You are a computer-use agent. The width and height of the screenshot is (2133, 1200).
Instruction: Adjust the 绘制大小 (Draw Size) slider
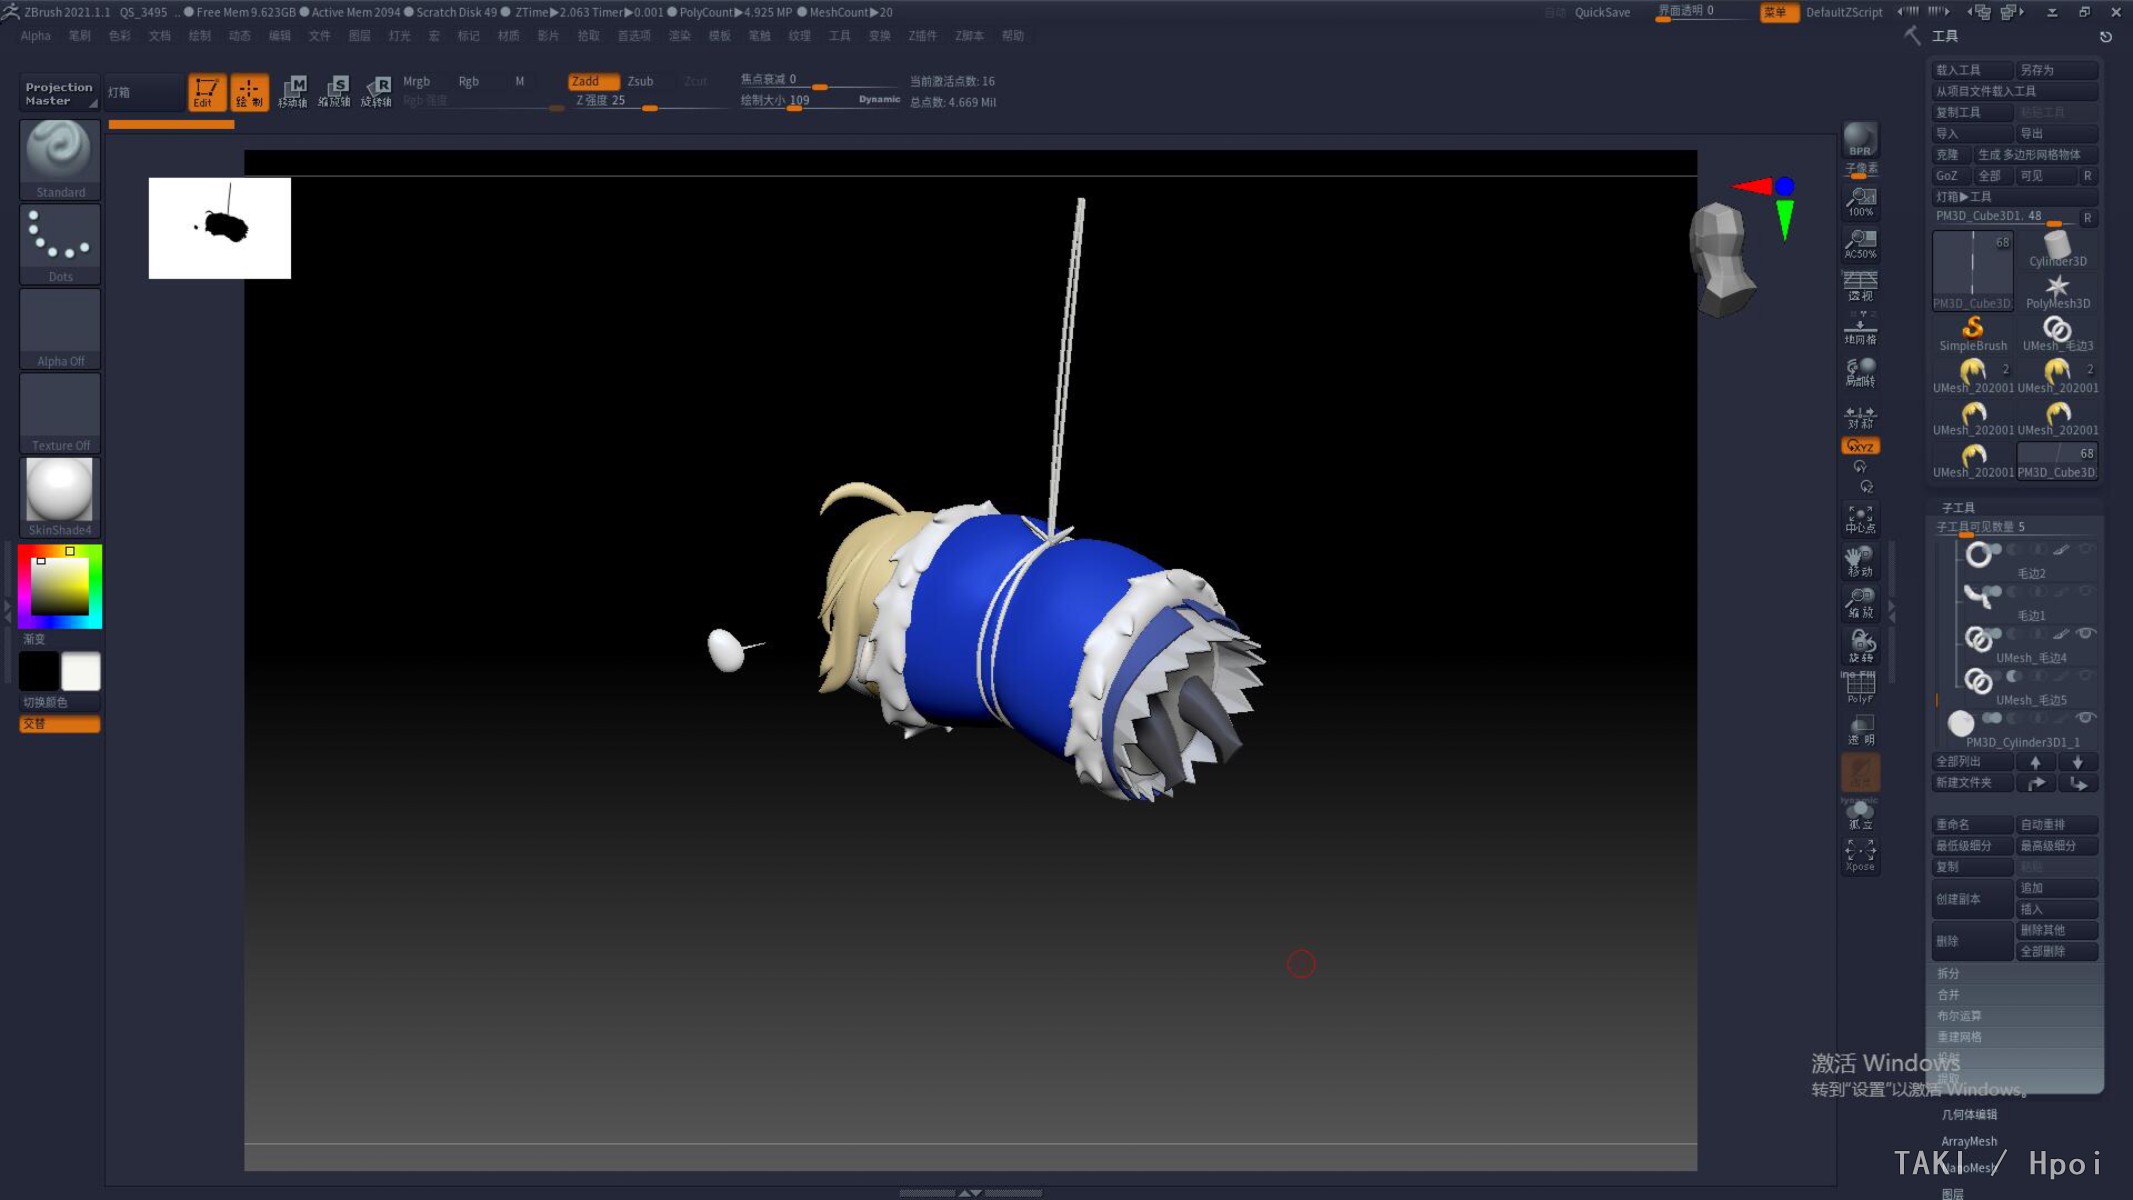click(x=818, y=101)
